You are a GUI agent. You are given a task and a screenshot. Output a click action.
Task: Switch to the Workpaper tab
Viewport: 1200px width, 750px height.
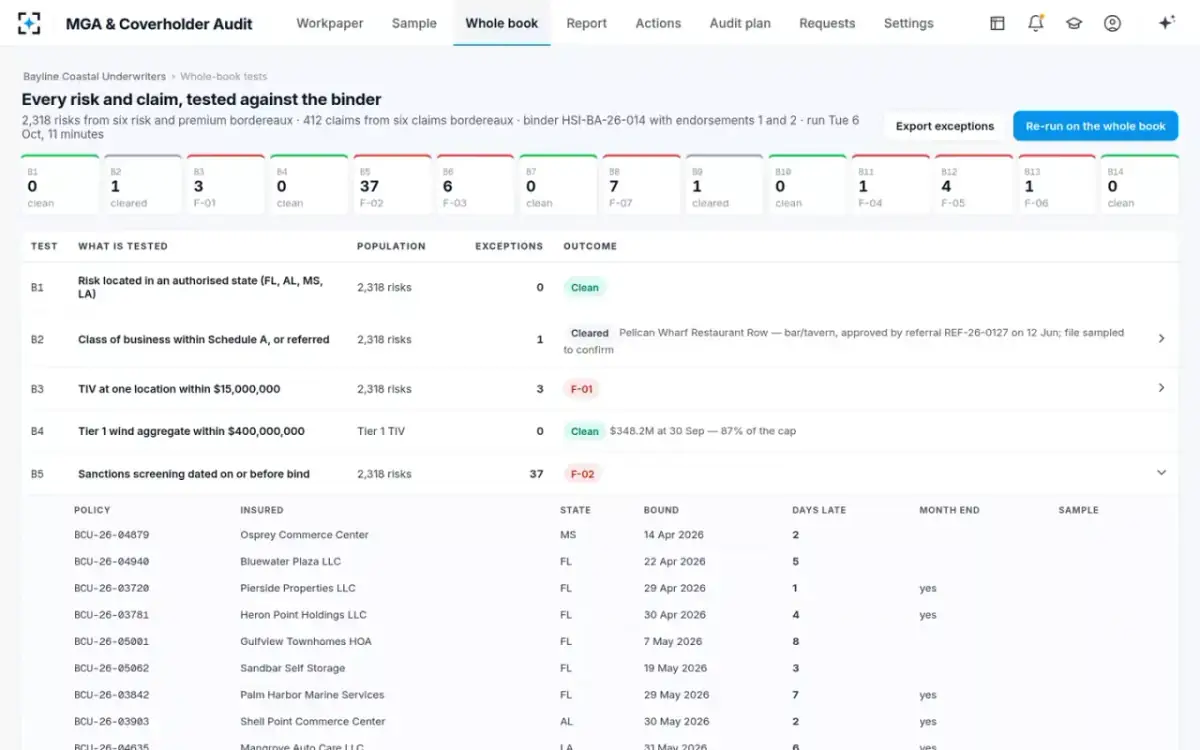pos(330,23)
